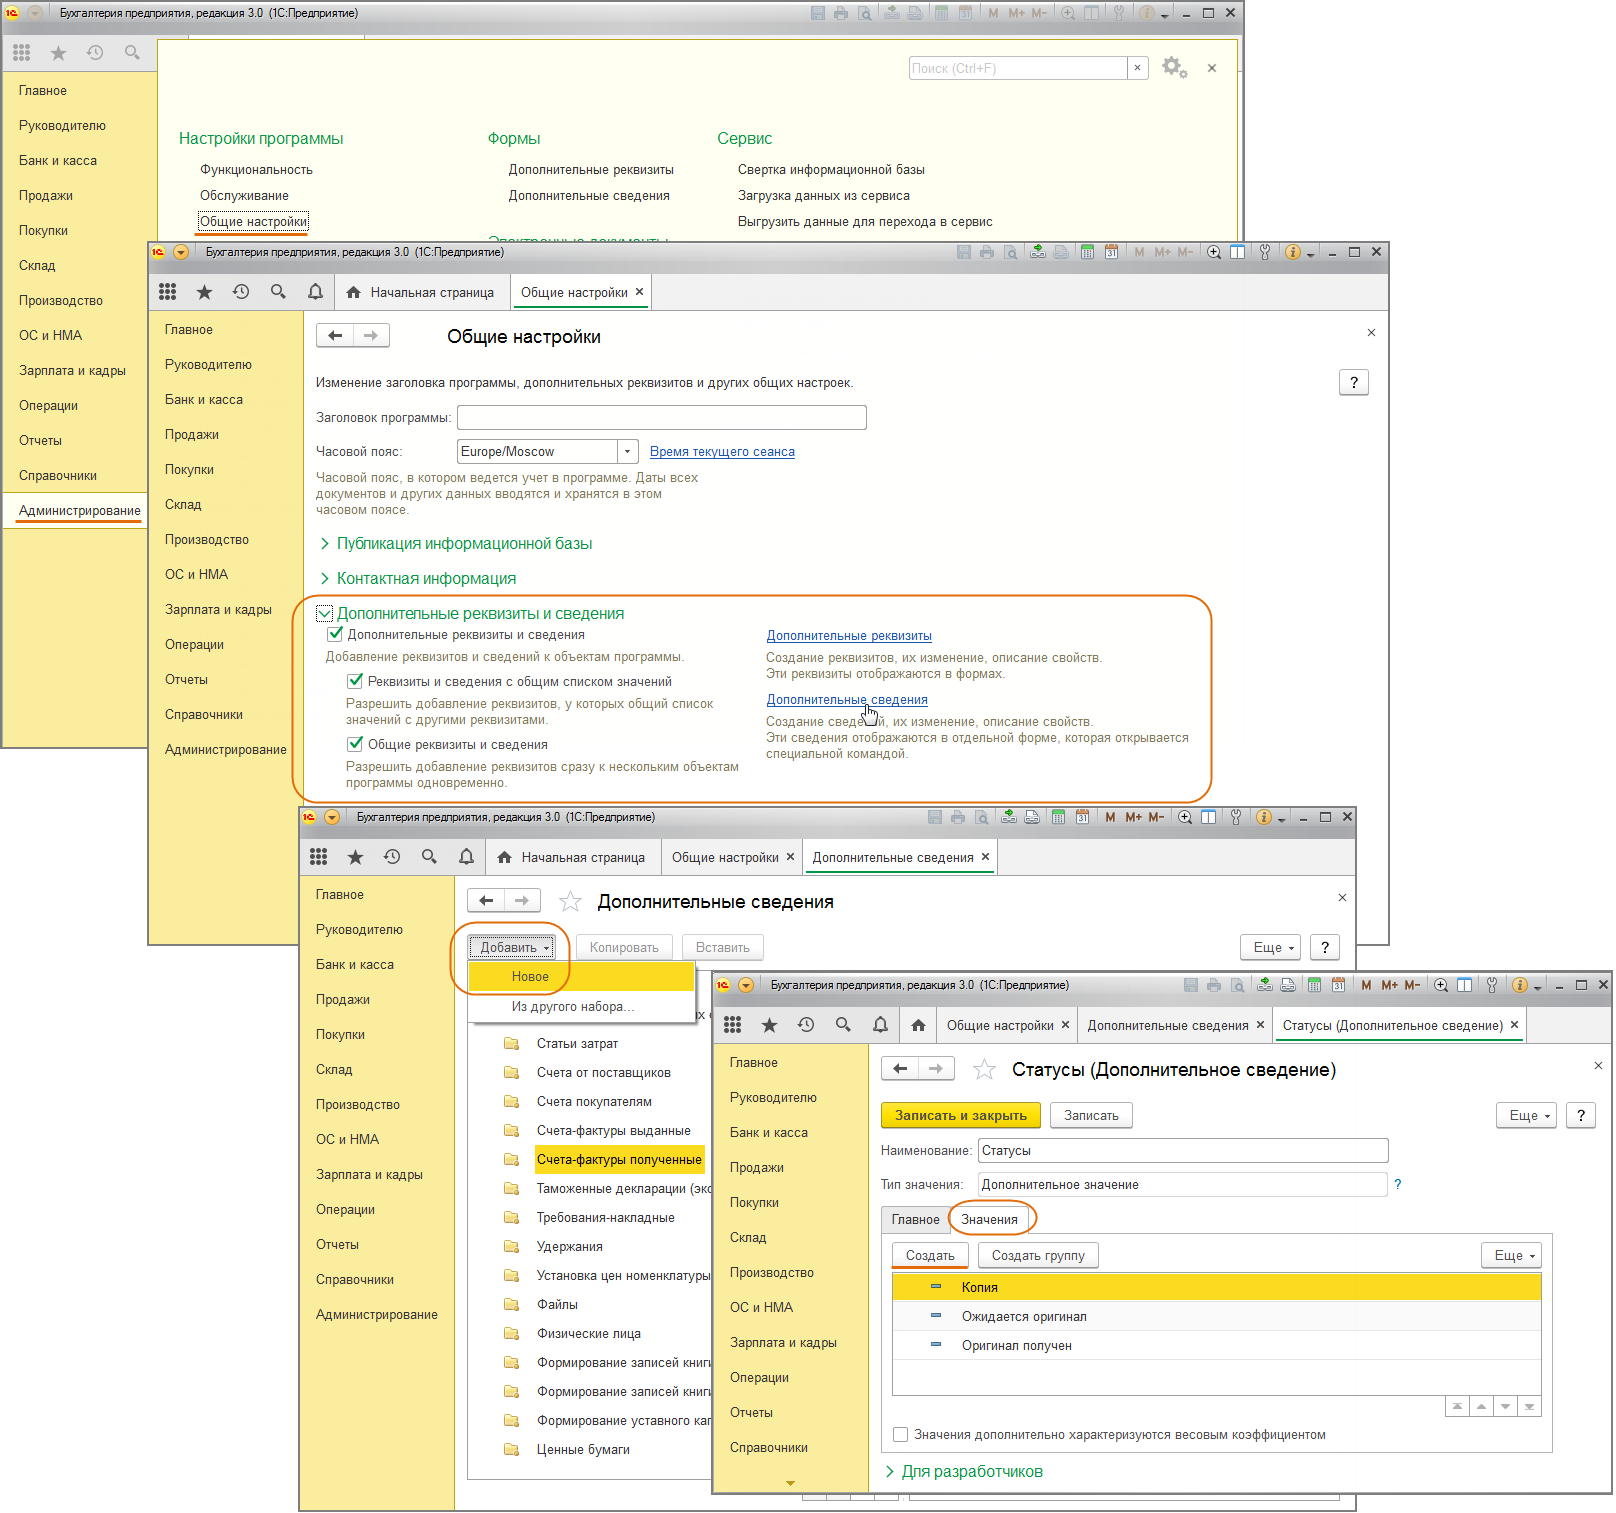The height and width of the screenshot is (1513, 1616).
Task: Open history icon in Статусы window toolbar
Action: [x=806, y=1025]
